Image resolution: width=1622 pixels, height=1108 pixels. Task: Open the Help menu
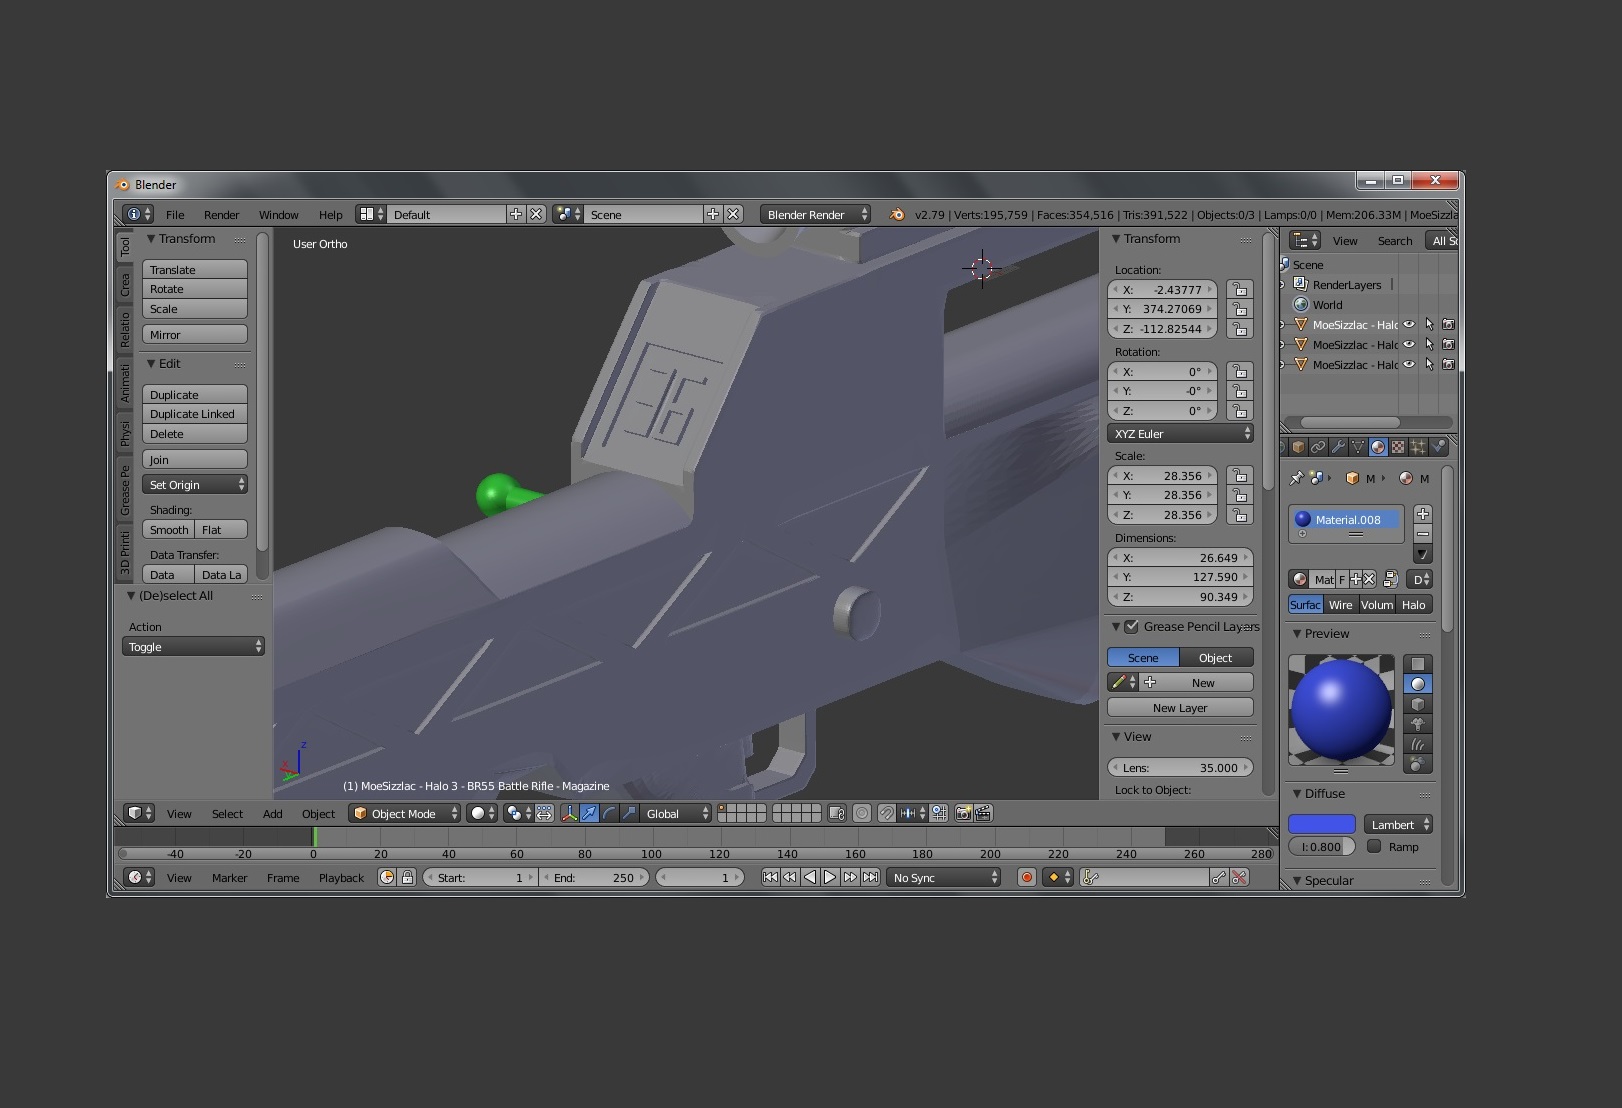[330, 215]
